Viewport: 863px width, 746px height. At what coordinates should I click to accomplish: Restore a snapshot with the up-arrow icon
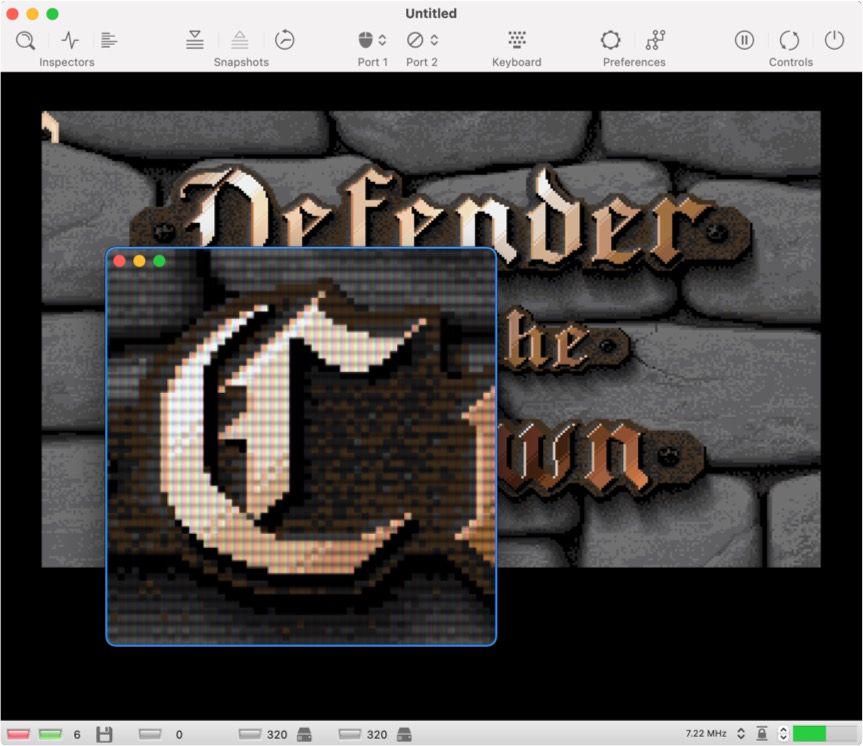[x=239, y=40]
